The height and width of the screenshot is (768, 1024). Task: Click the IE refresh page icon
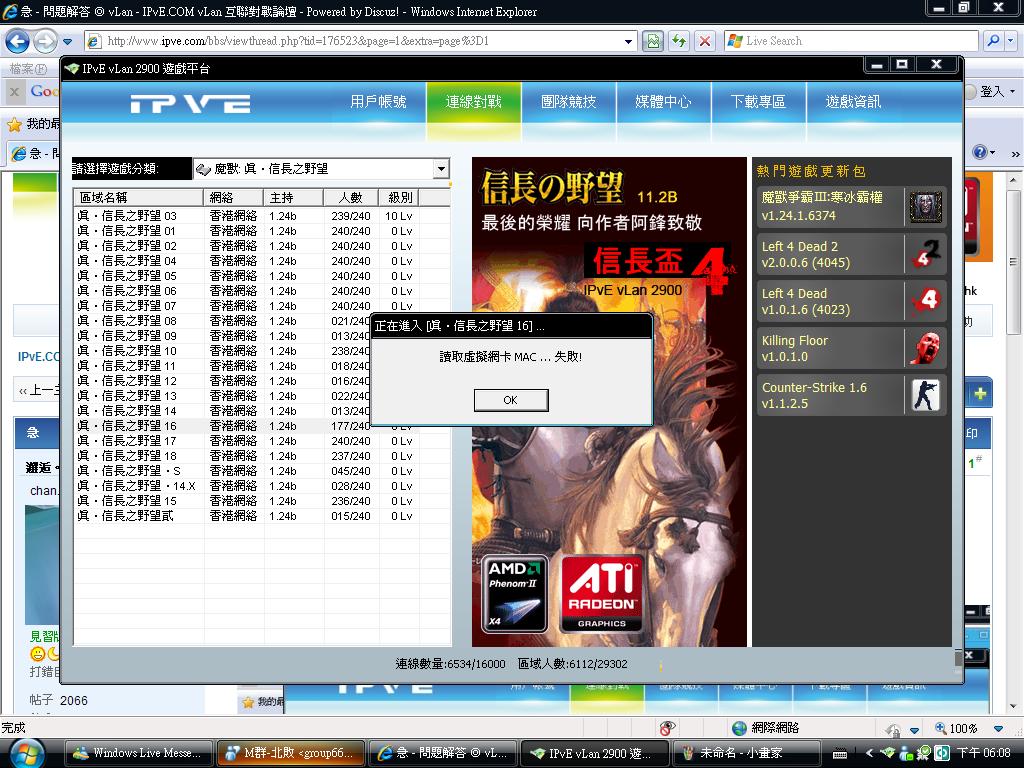pos(679,41)
